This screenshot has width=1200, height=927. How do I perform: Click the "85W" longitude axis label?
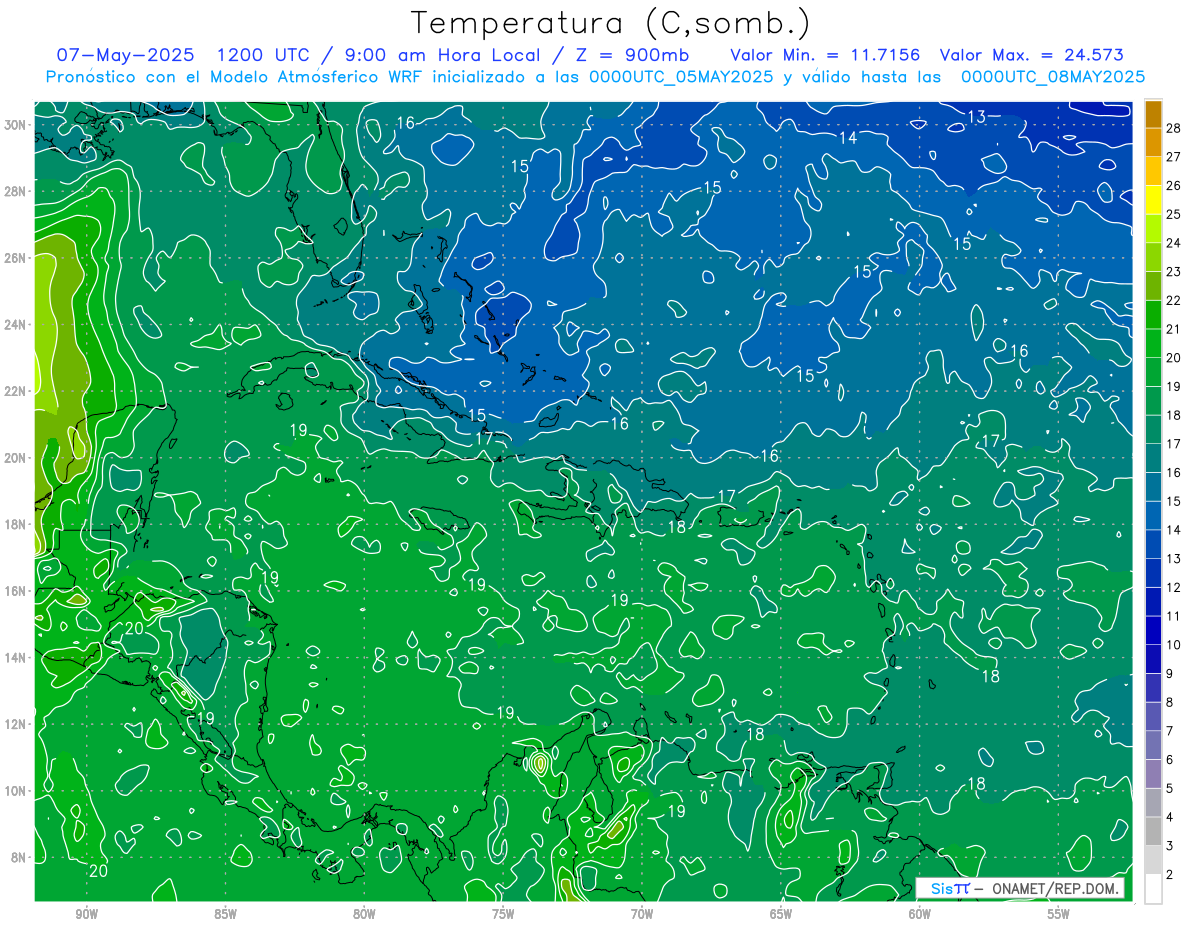point(225,915)
